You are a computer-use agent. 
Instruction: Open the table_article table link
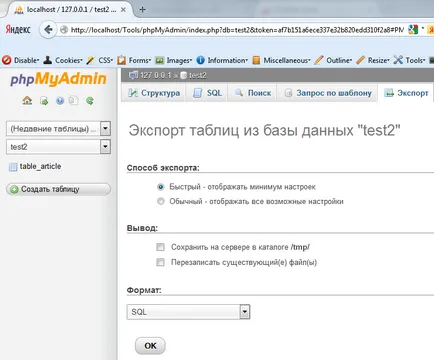(40, 166)
